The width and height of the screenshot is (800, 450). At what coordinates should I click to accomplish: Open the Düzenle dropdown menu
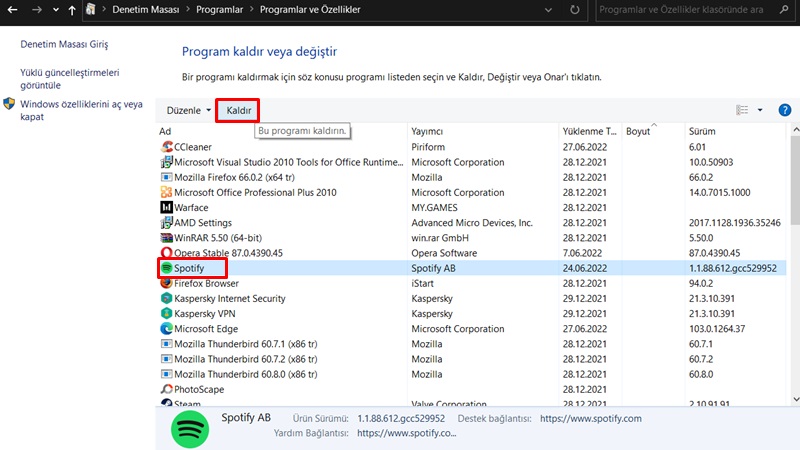[188, 110]
